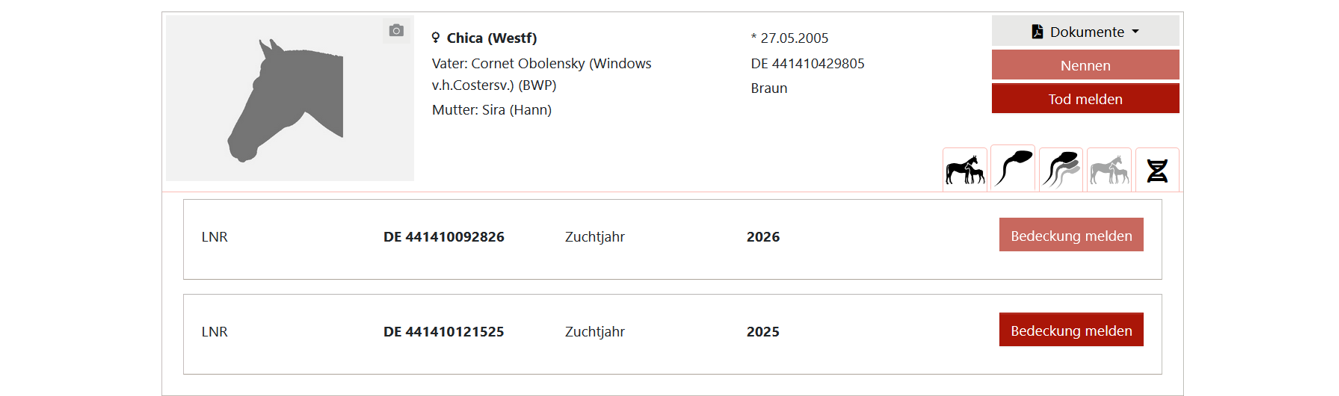
Task: Click the Tod melden button
Action: pyautogui.click(x=1085, y=99)
